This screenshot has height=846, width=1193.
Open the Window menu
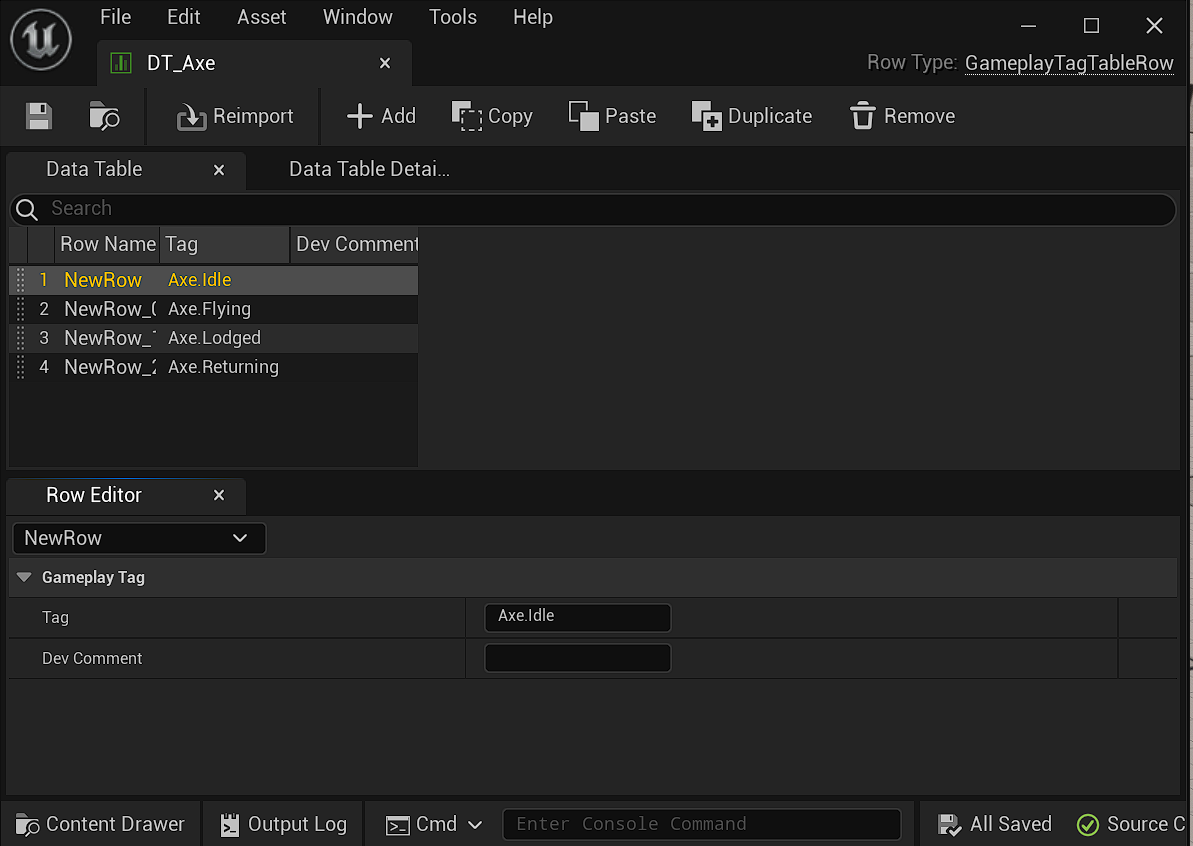click(x=358, y=17)
